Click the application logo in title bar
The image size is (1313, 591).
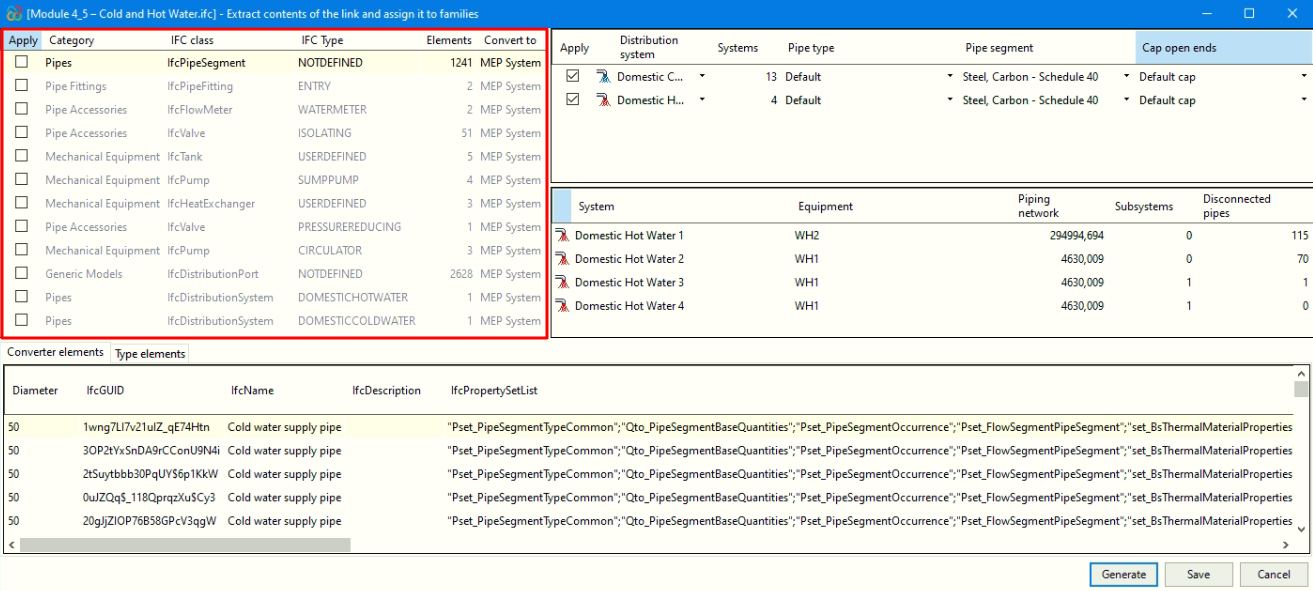13,14
